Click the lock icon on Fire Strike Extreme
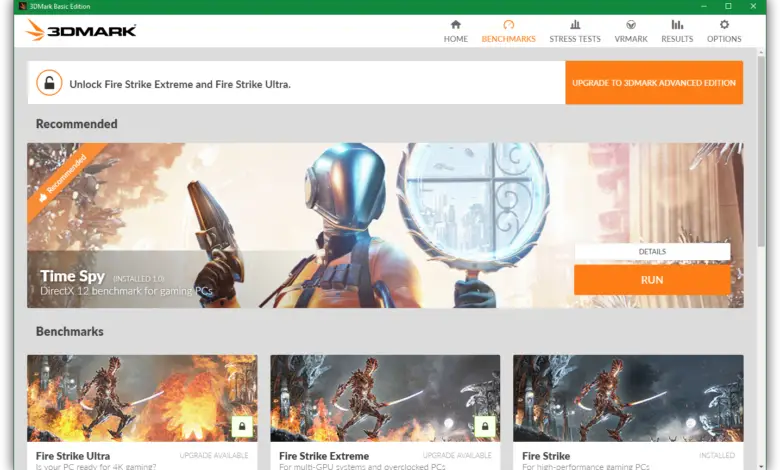780x470 pixels. click(x=485, y=426)
